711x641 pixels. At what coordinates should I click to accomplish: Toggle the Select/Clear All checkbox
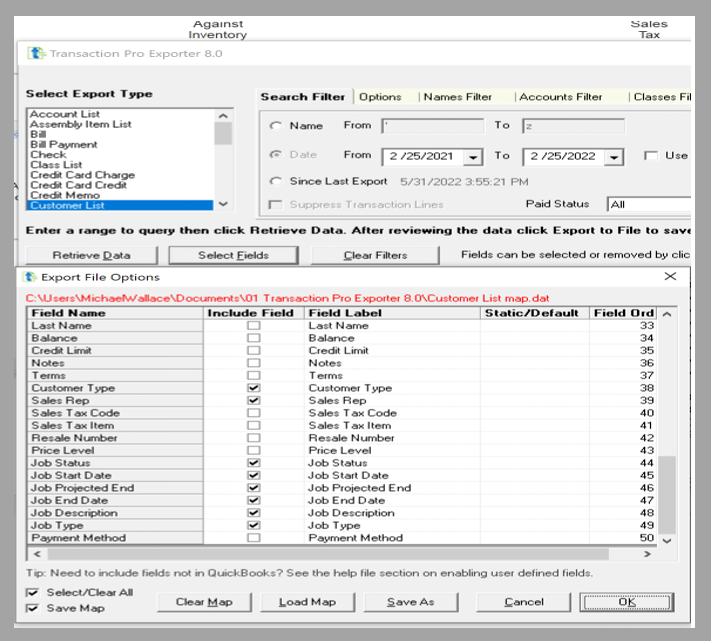pyautogui.click(x=32, y=592)
